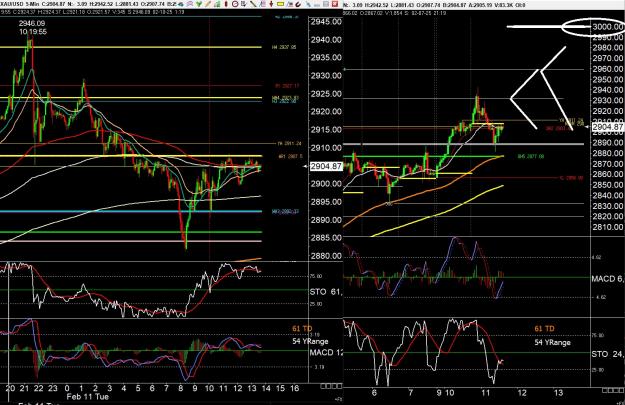
Task: Click the cursor-with-list toolbar icon
Action: click(x=244, y=4)
